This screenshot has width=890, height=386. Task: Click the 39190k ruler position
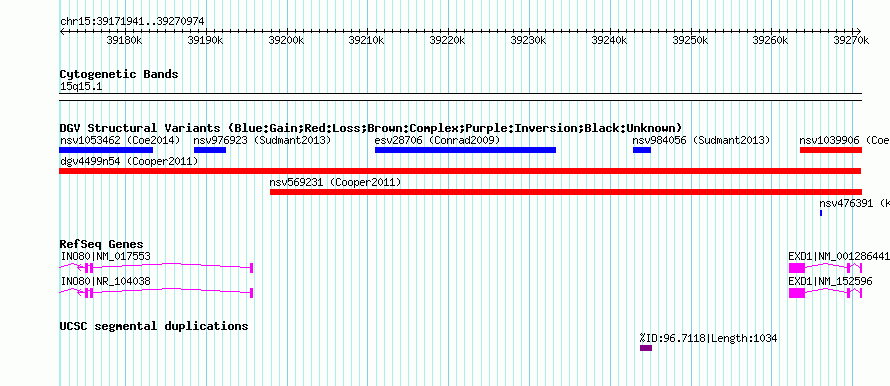(205, 40)
